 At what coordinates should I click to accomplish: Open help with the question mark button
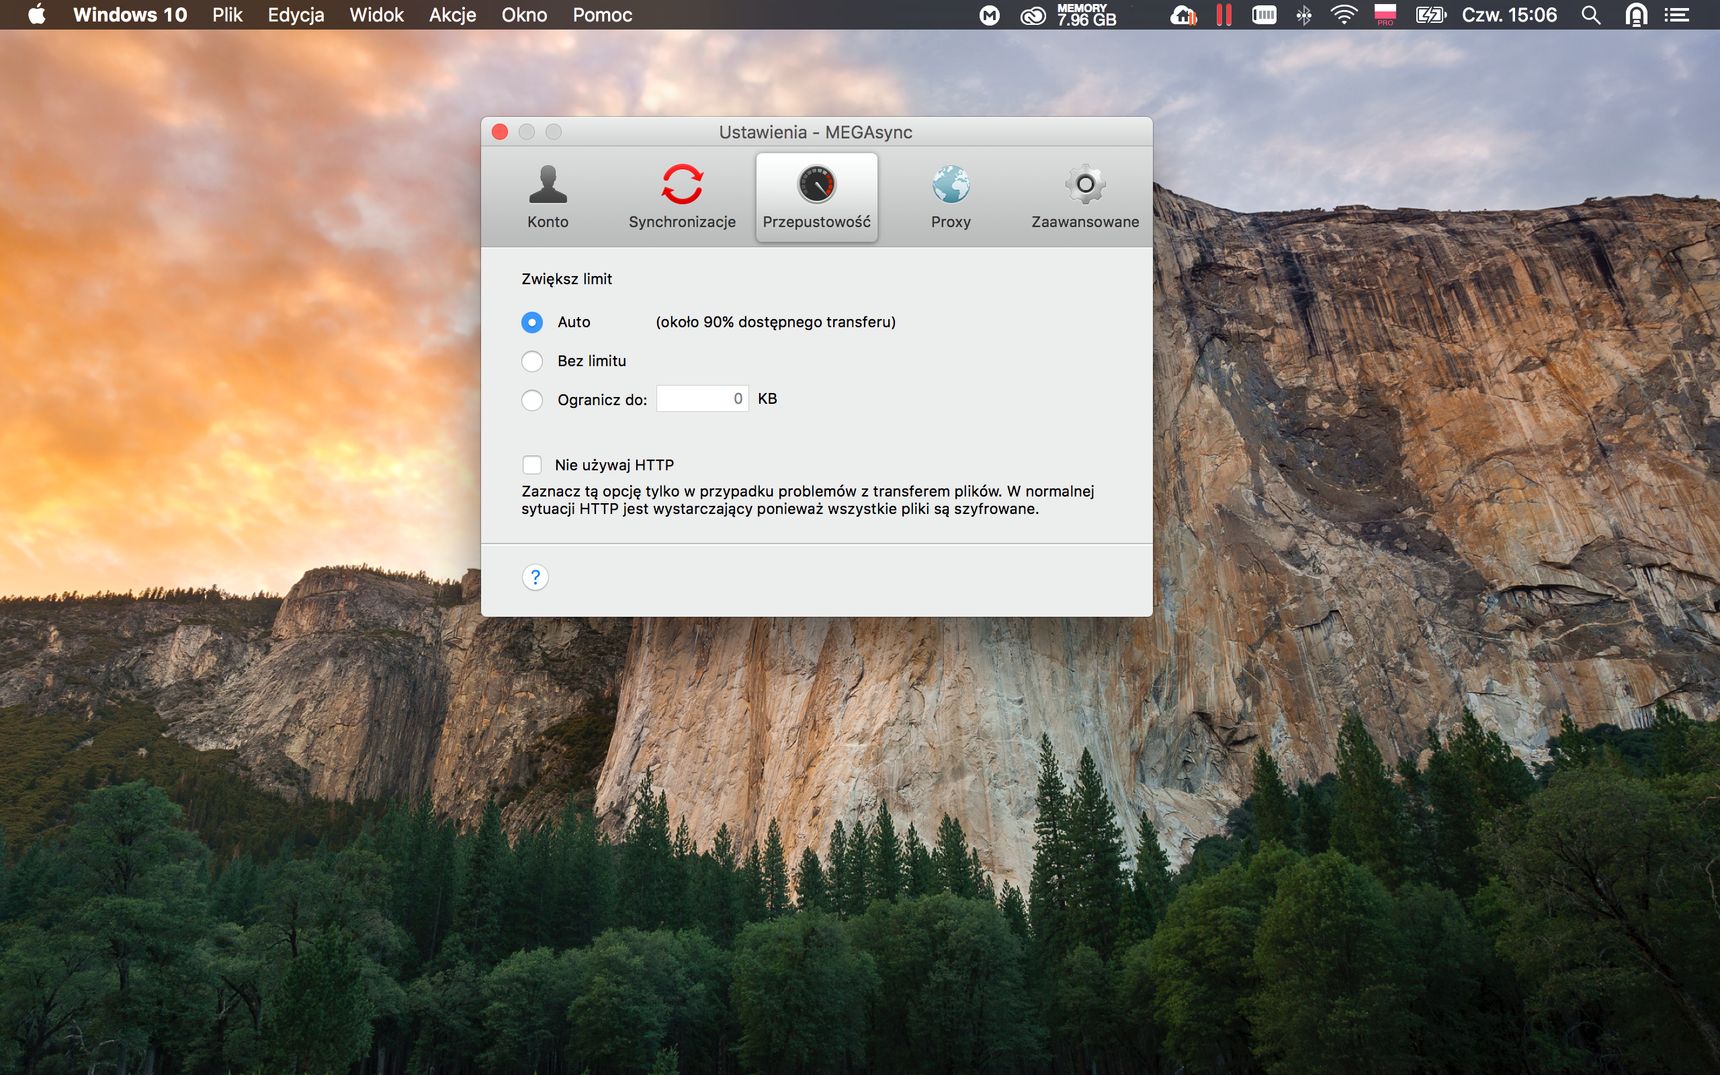click(535, 577)
